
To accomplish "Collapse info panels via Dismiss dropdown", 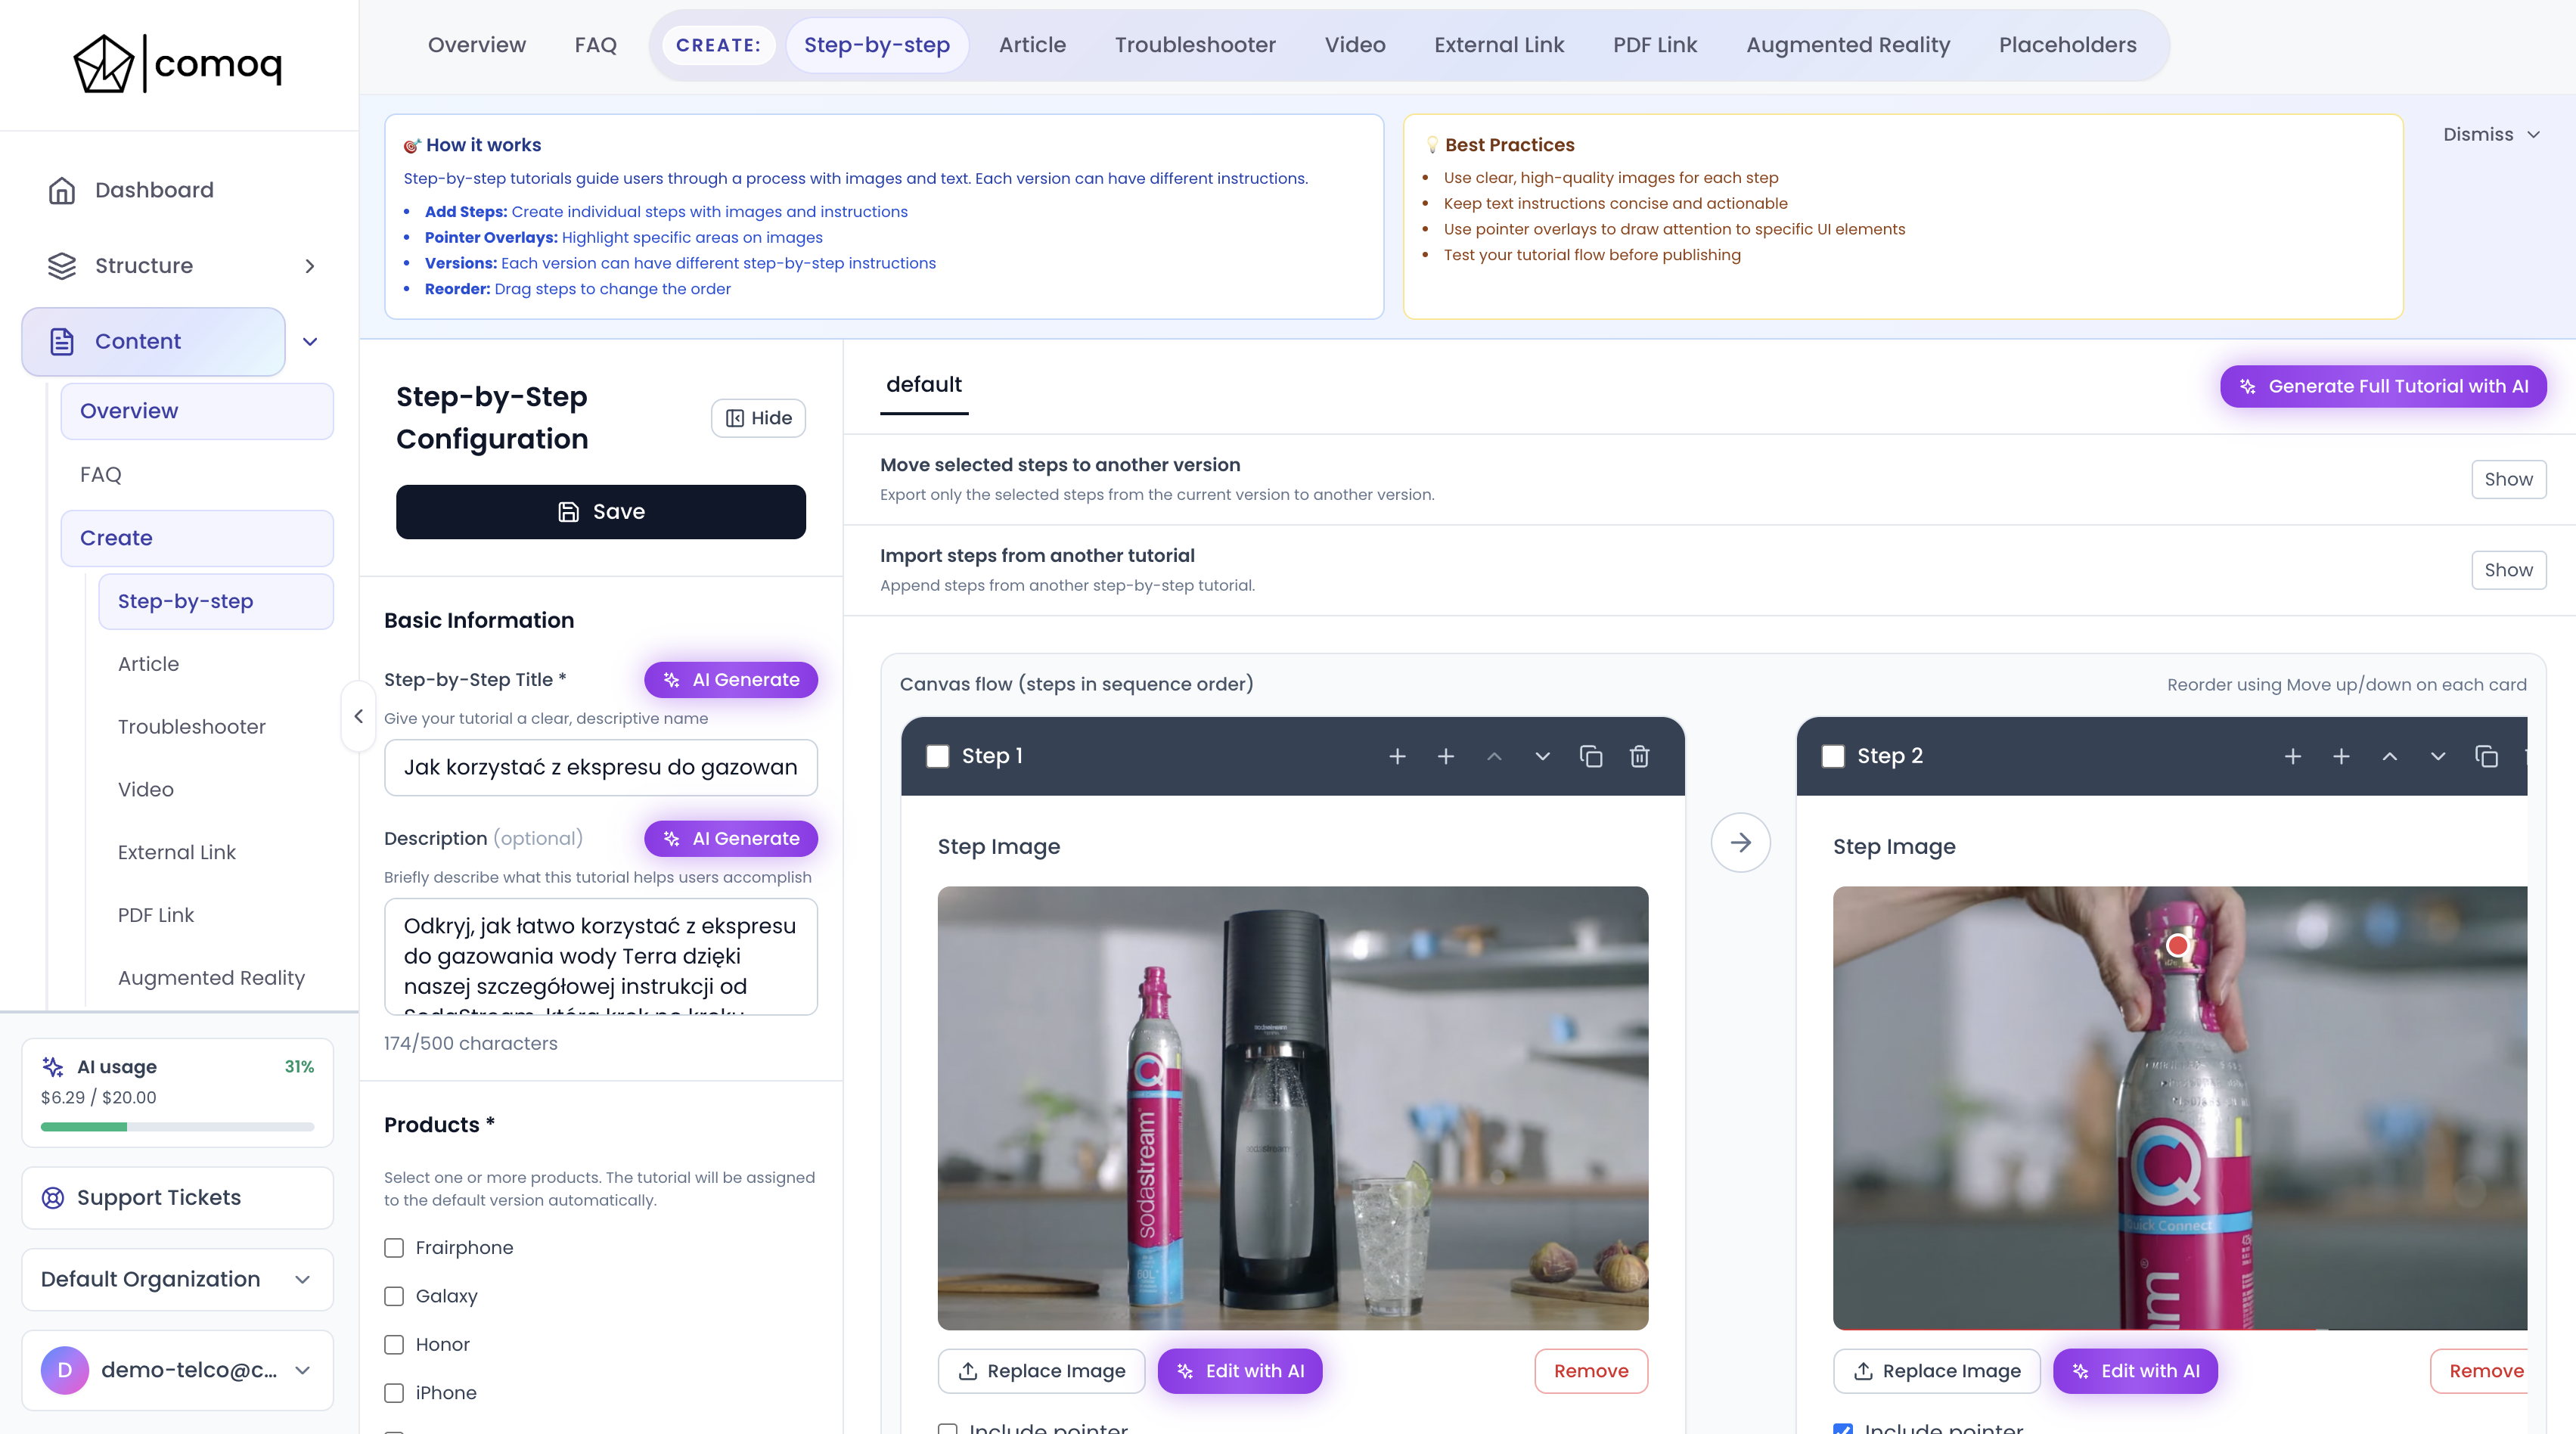I will point(2490,134).
